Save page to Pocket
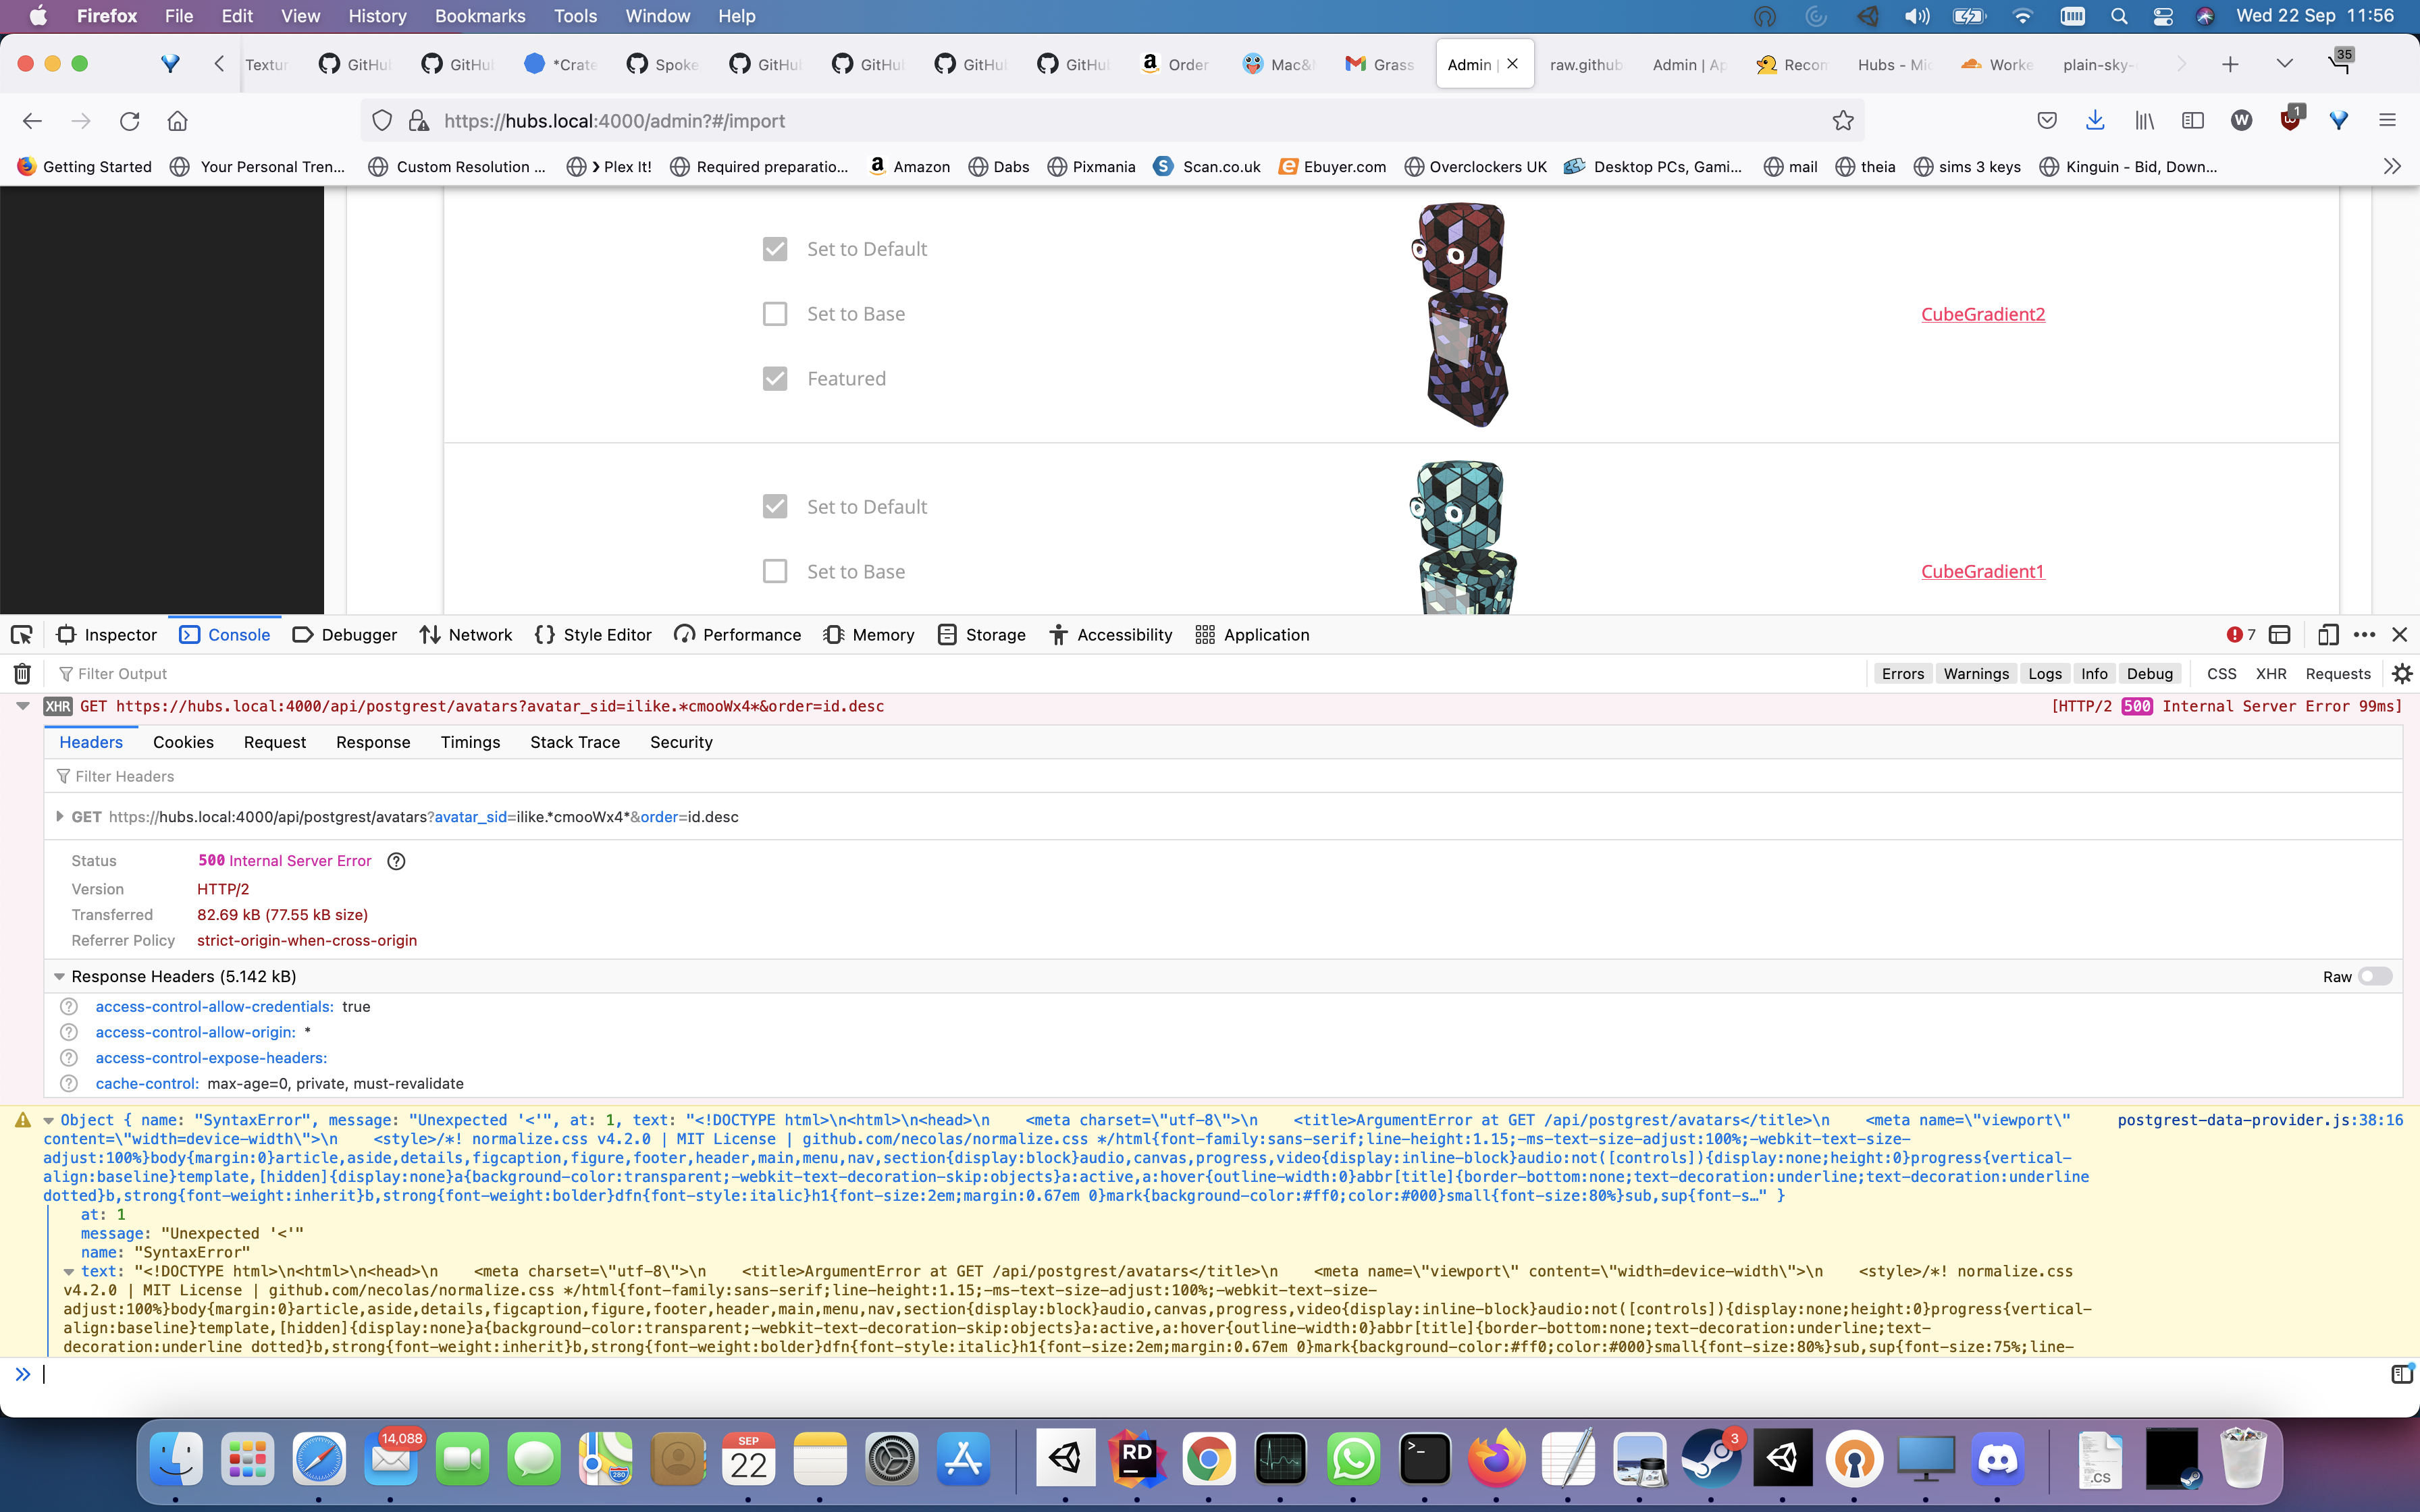Viewport: 2420px width, 1512px height. (x=2047, y=121)
